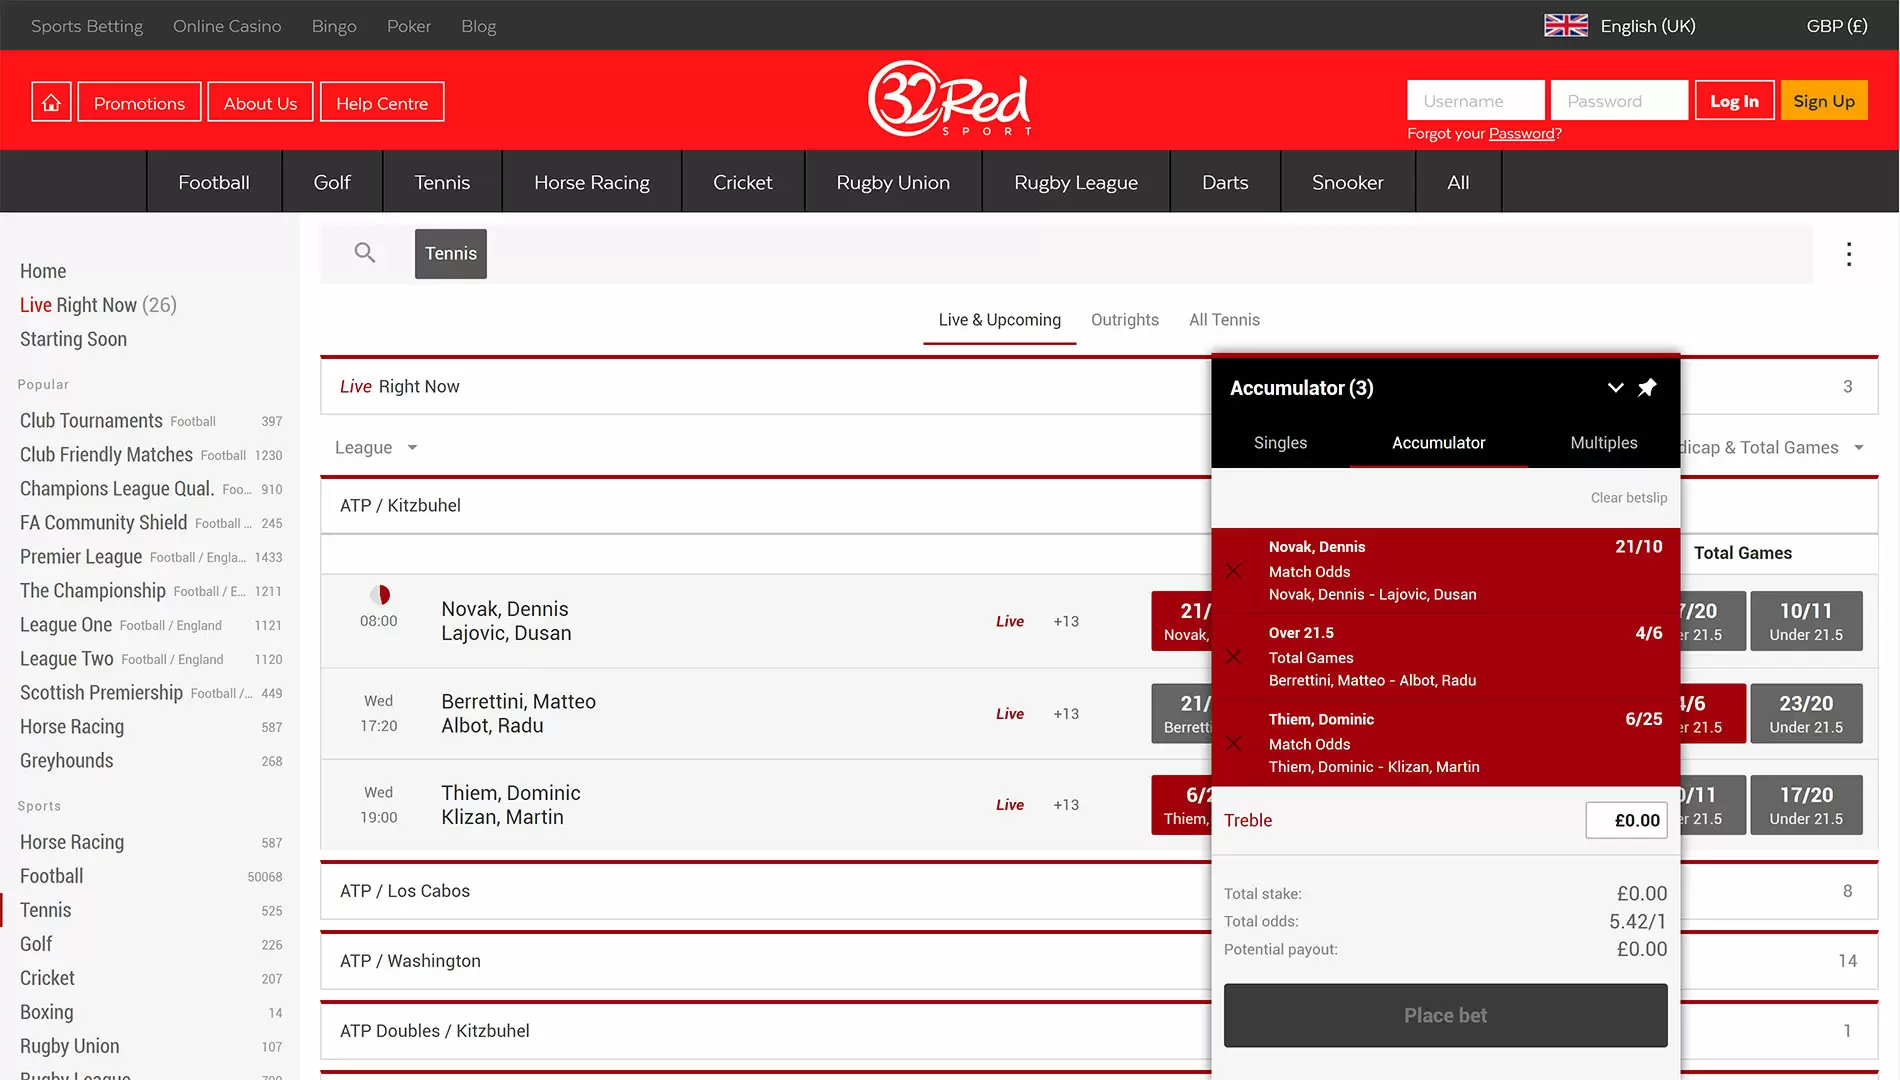Open Greyhounds in the Popular list
This screenshot has width=1900, height=1080.
pos(66,761)
